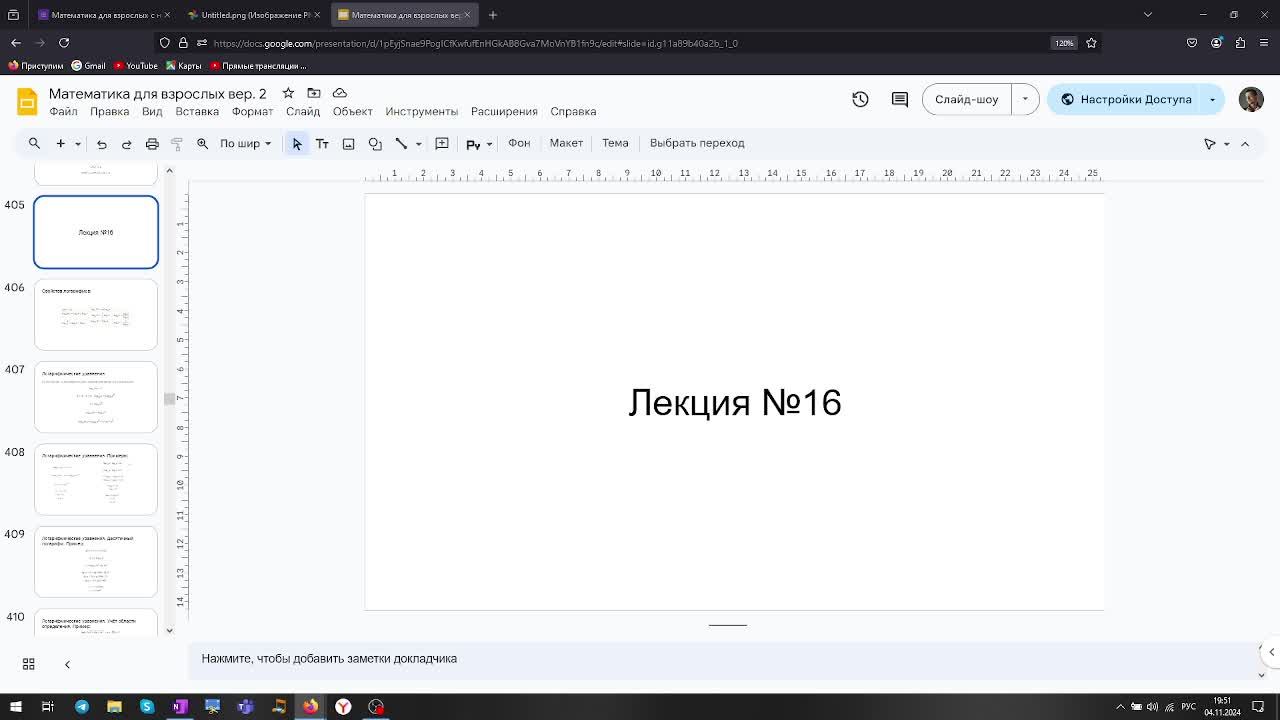The image size is (1280, 720).
Task: Check the cloud save status icon
Action: [x=340, y=93]
